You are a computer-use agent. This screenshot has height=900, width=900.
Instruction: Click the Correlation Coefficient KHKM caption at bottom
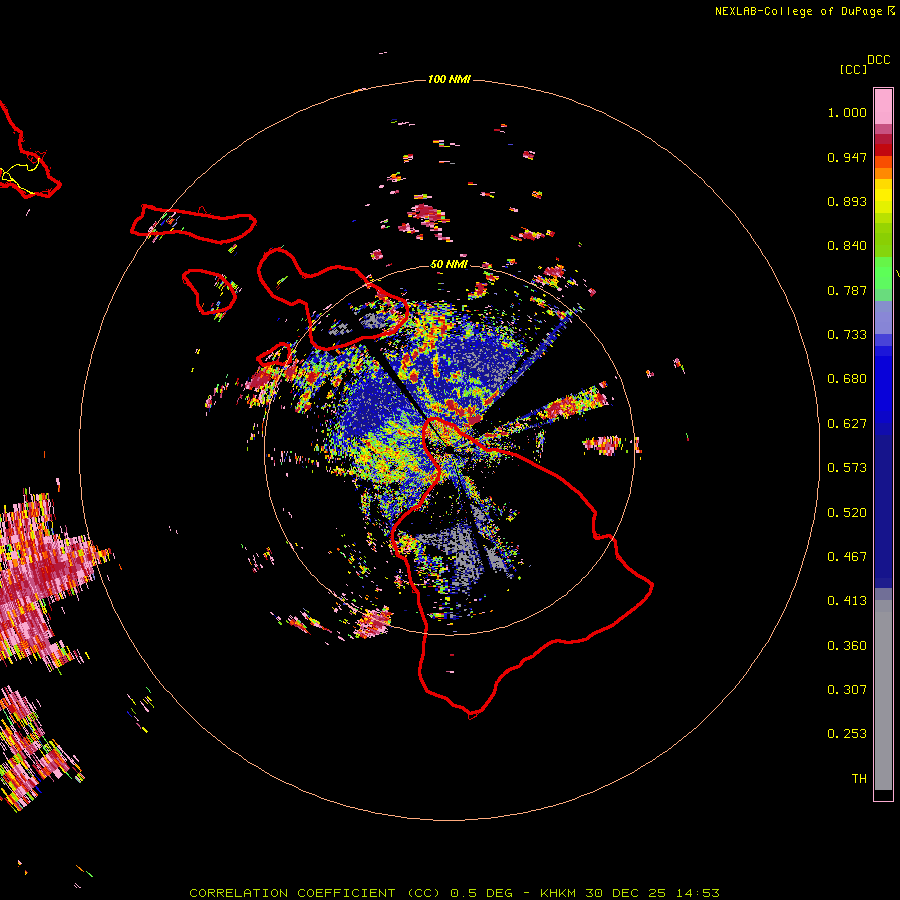454,893
